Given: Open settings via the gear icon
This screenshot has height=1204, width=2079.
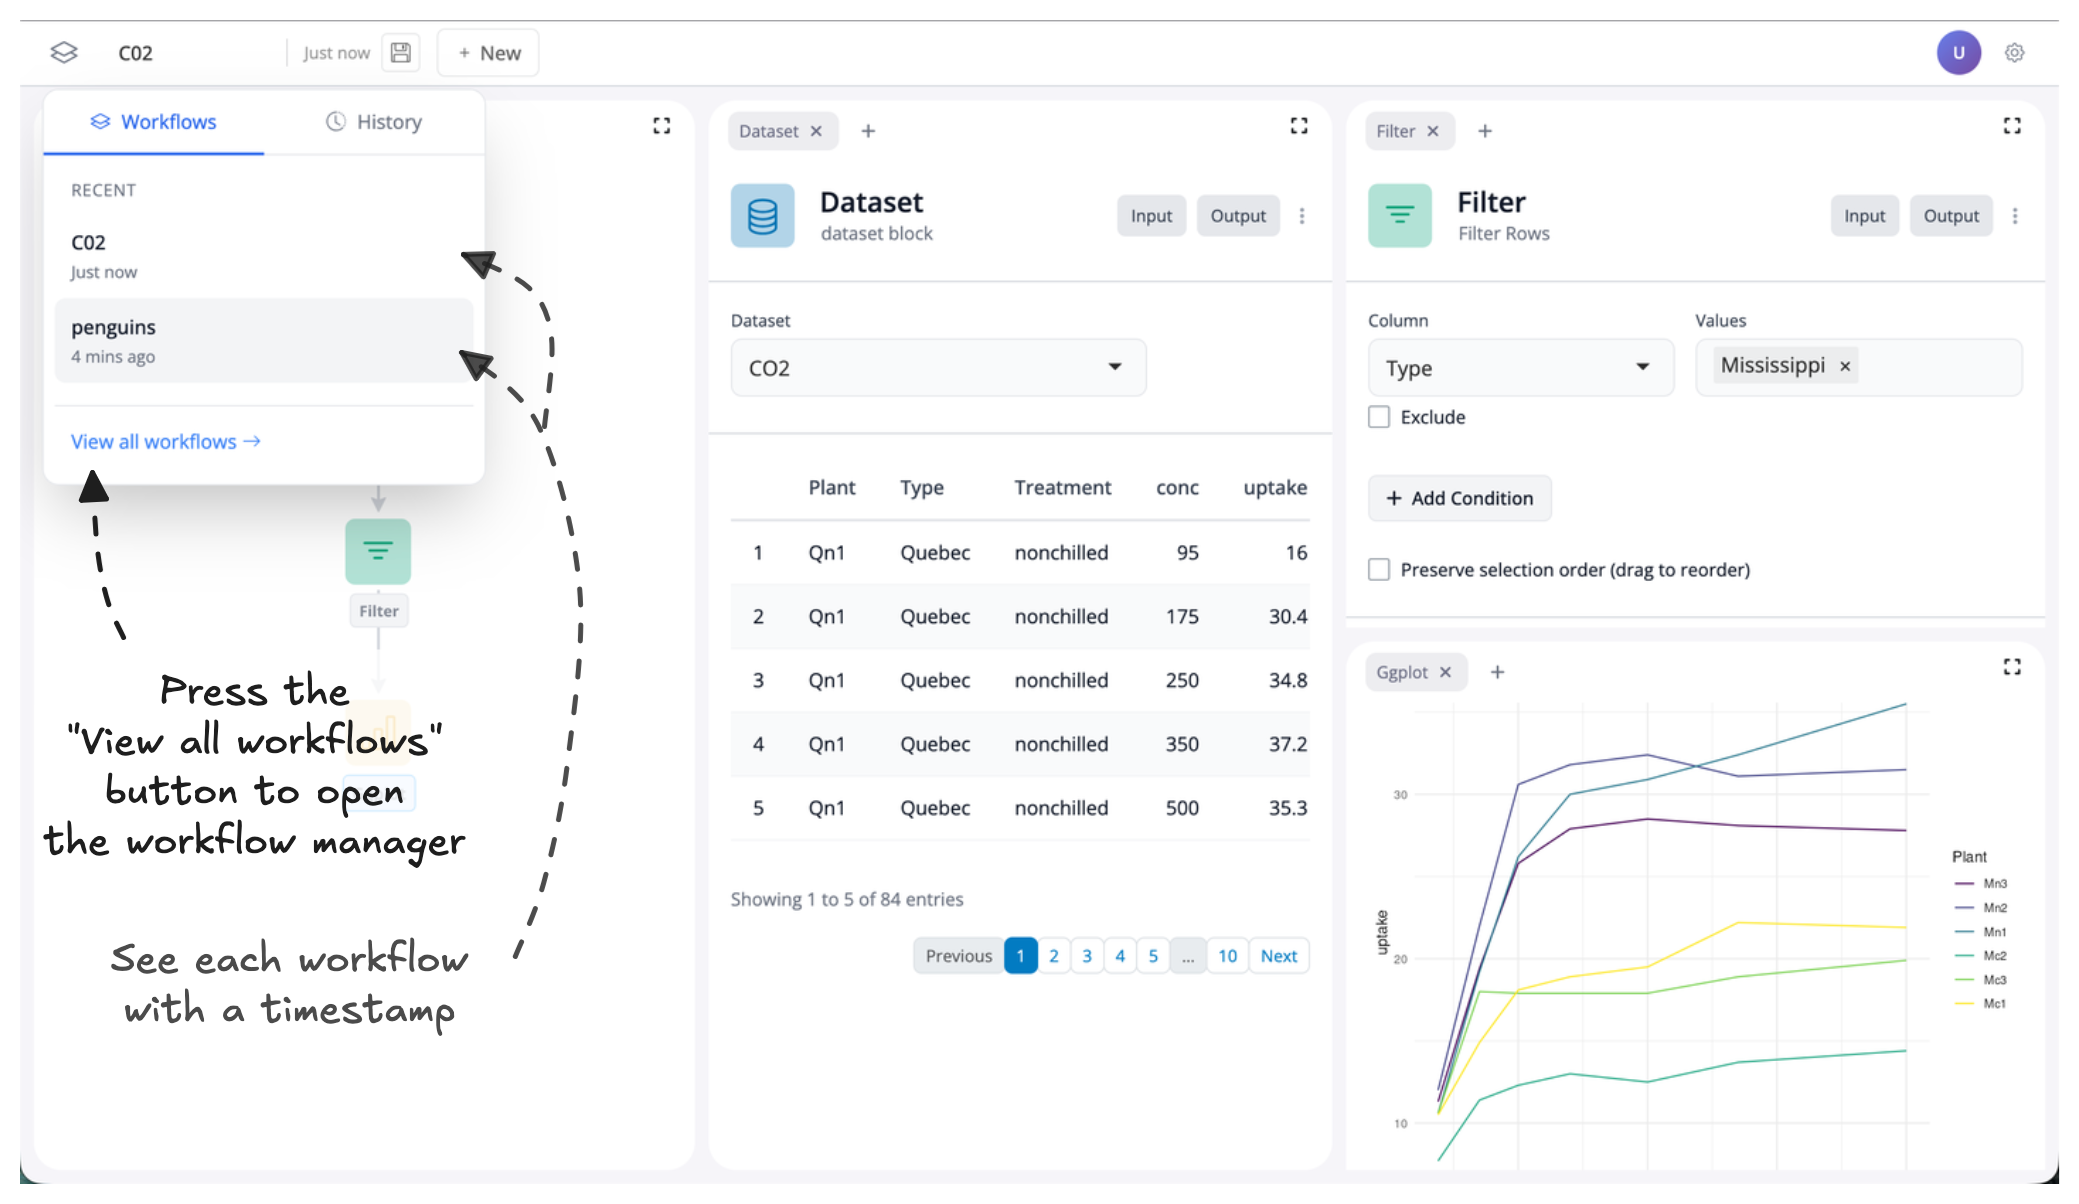Looking at the screenshot, I should click(x=2014, y=53).
